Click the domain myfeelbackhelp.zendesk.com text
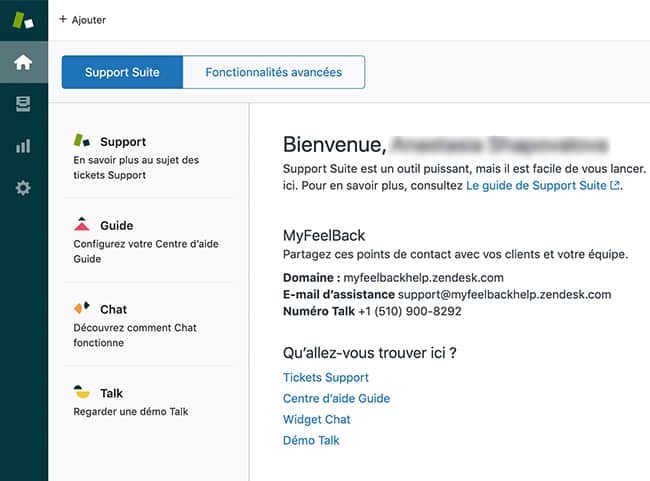 (424, 277)
